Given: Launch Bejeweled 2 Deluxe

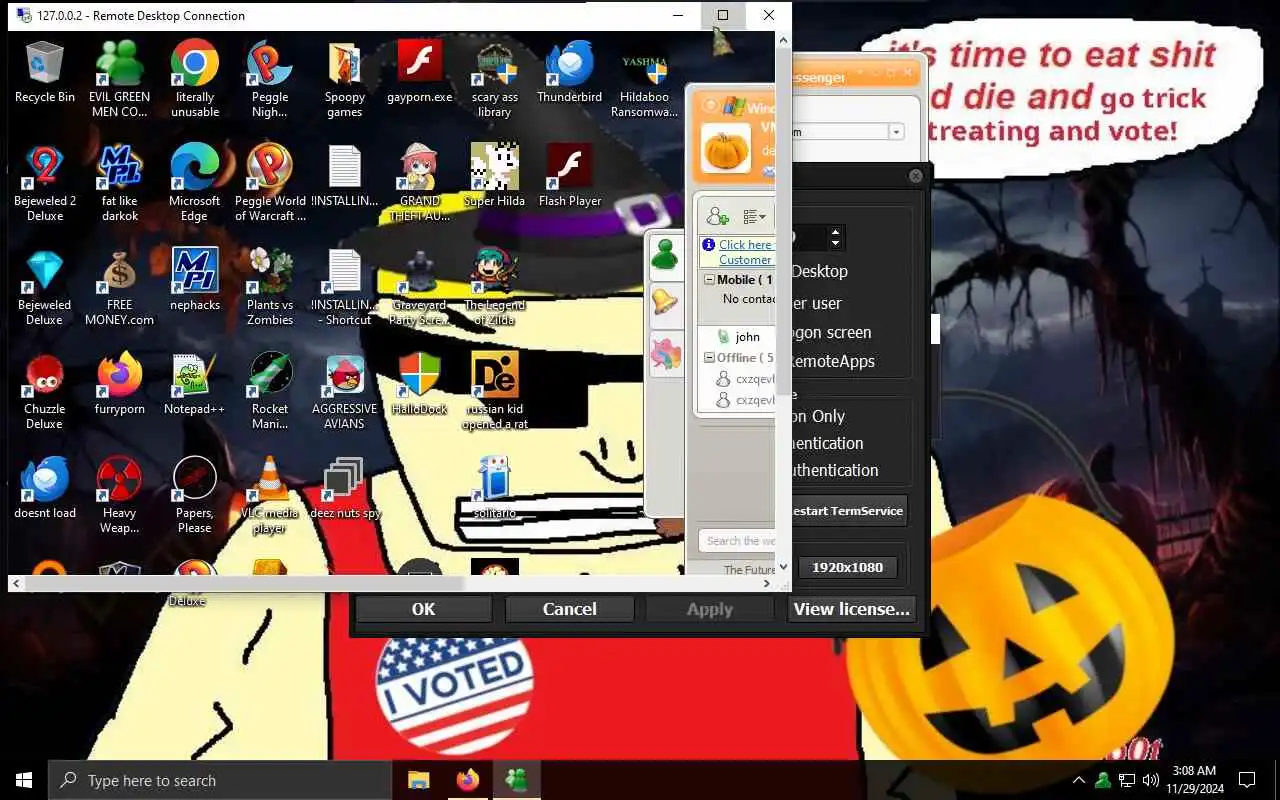Looking at the screenshot, I should [x=45, y=183].
